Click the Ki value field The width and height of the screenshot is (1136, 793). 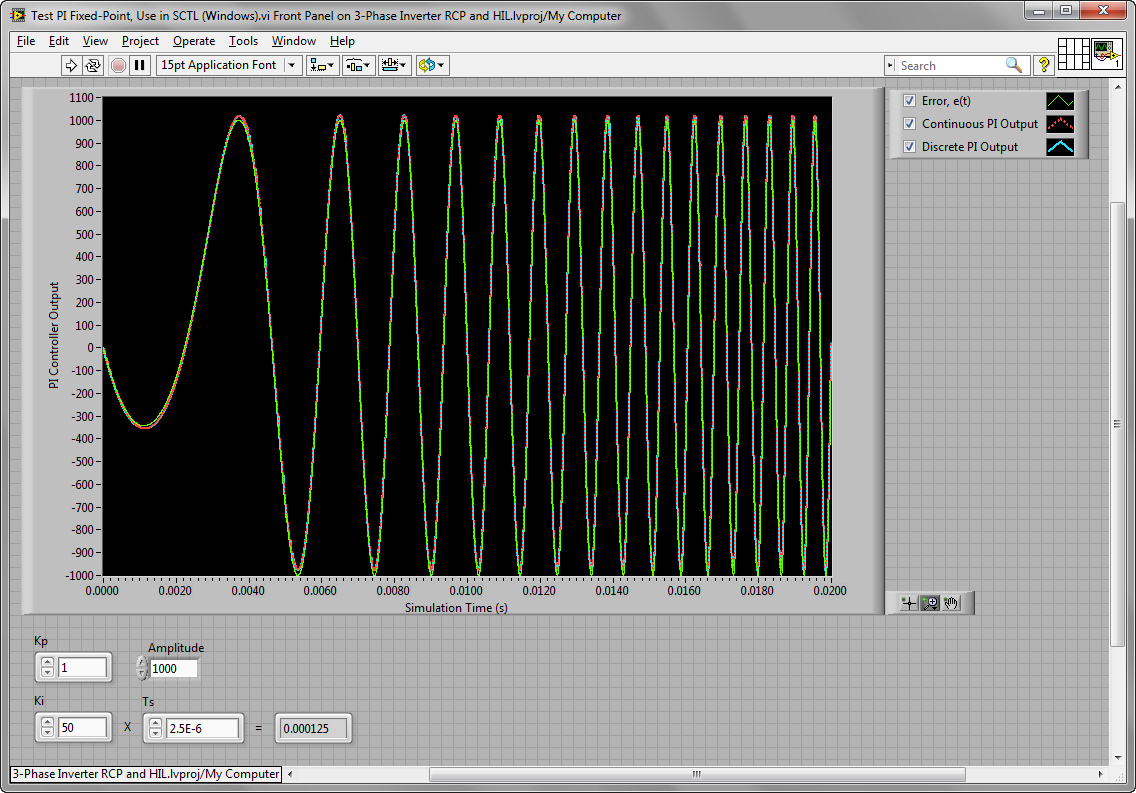click(x=82, y=727)
